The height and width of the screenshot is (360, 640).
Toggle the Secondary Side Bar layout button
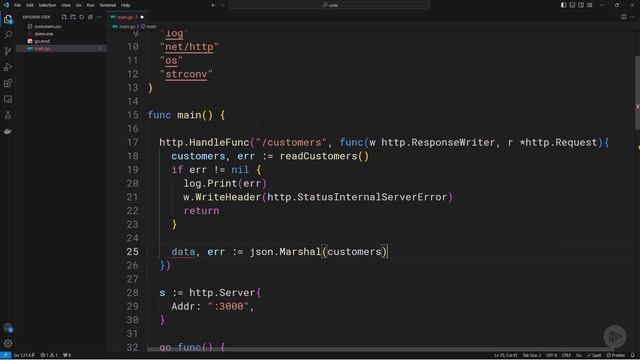pyautogui.click(x=581, y=5)
